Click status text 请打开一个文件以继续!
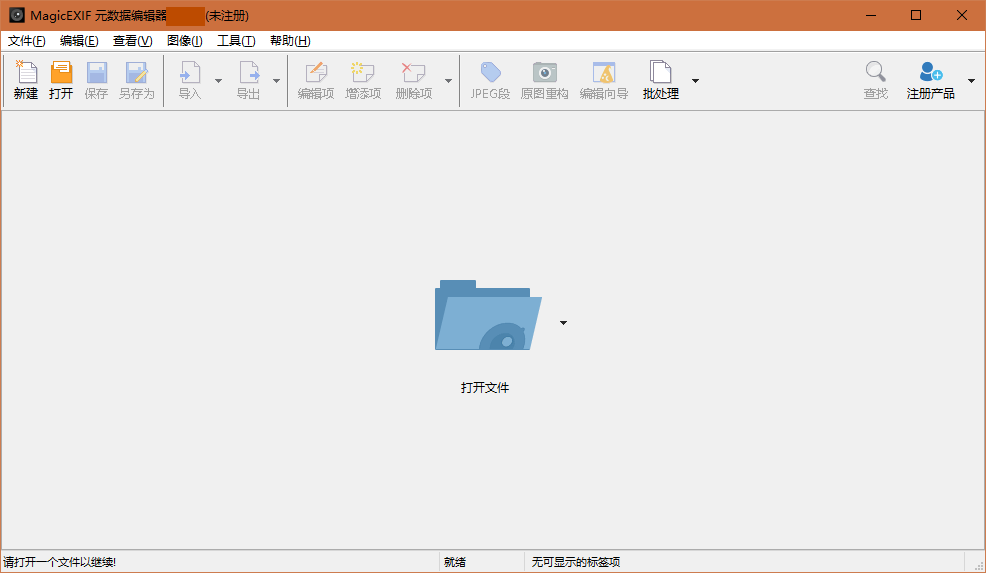 tap(60, 562)
